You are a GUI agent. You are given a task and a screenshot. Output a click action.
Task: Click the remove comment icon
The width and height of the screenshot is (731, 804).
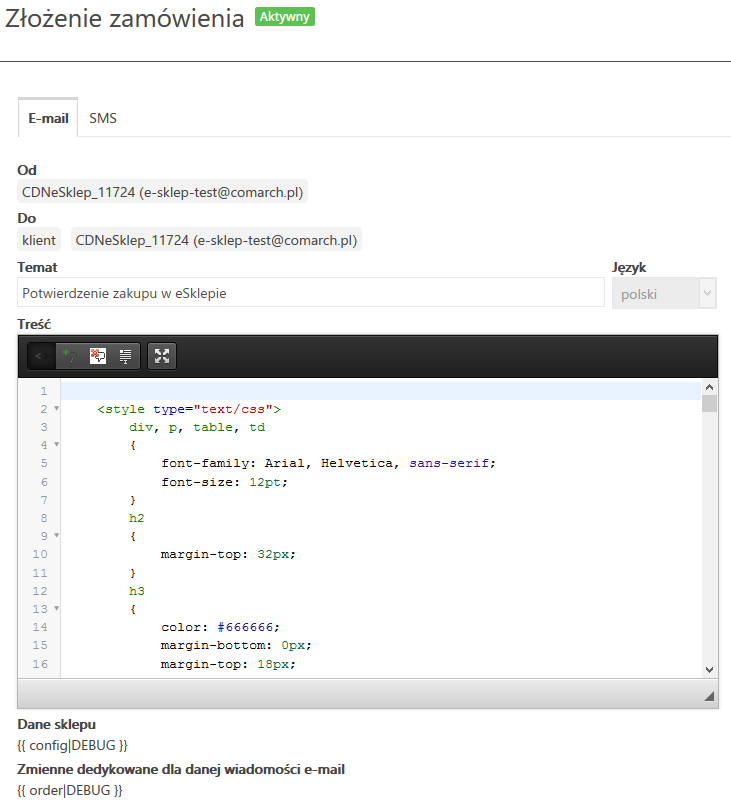[x=97, y=356]
